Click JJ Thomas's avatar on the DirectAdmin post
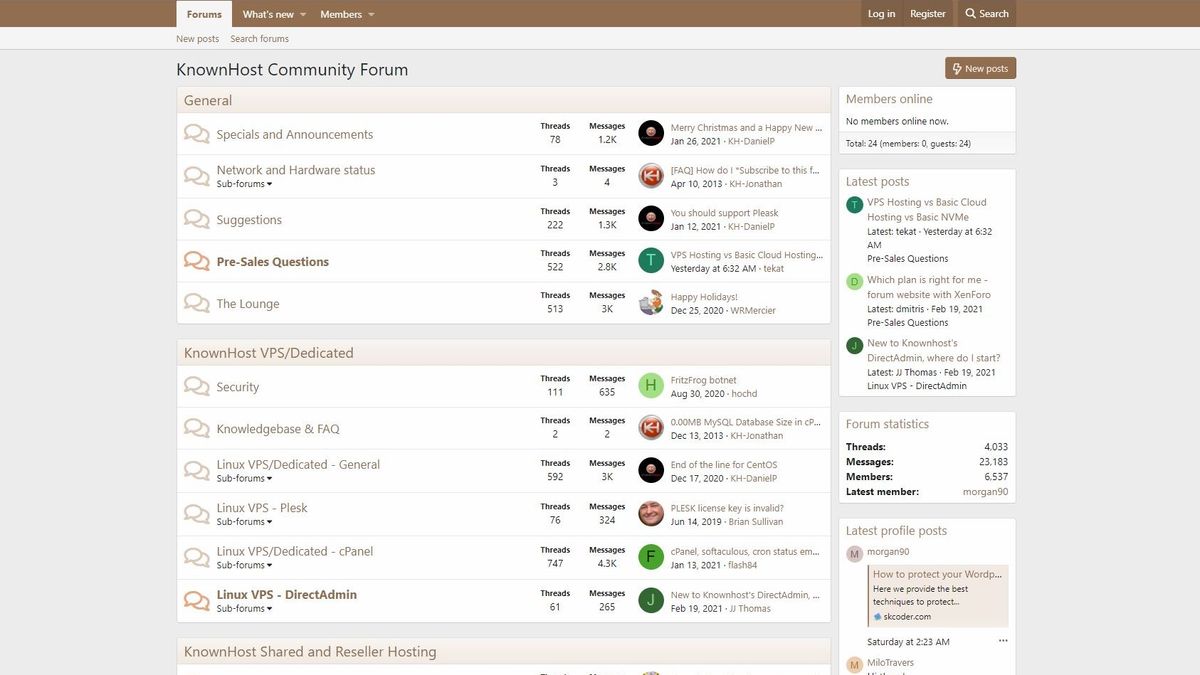Screen dimensions: 1200x675 [x=651, y=600]
